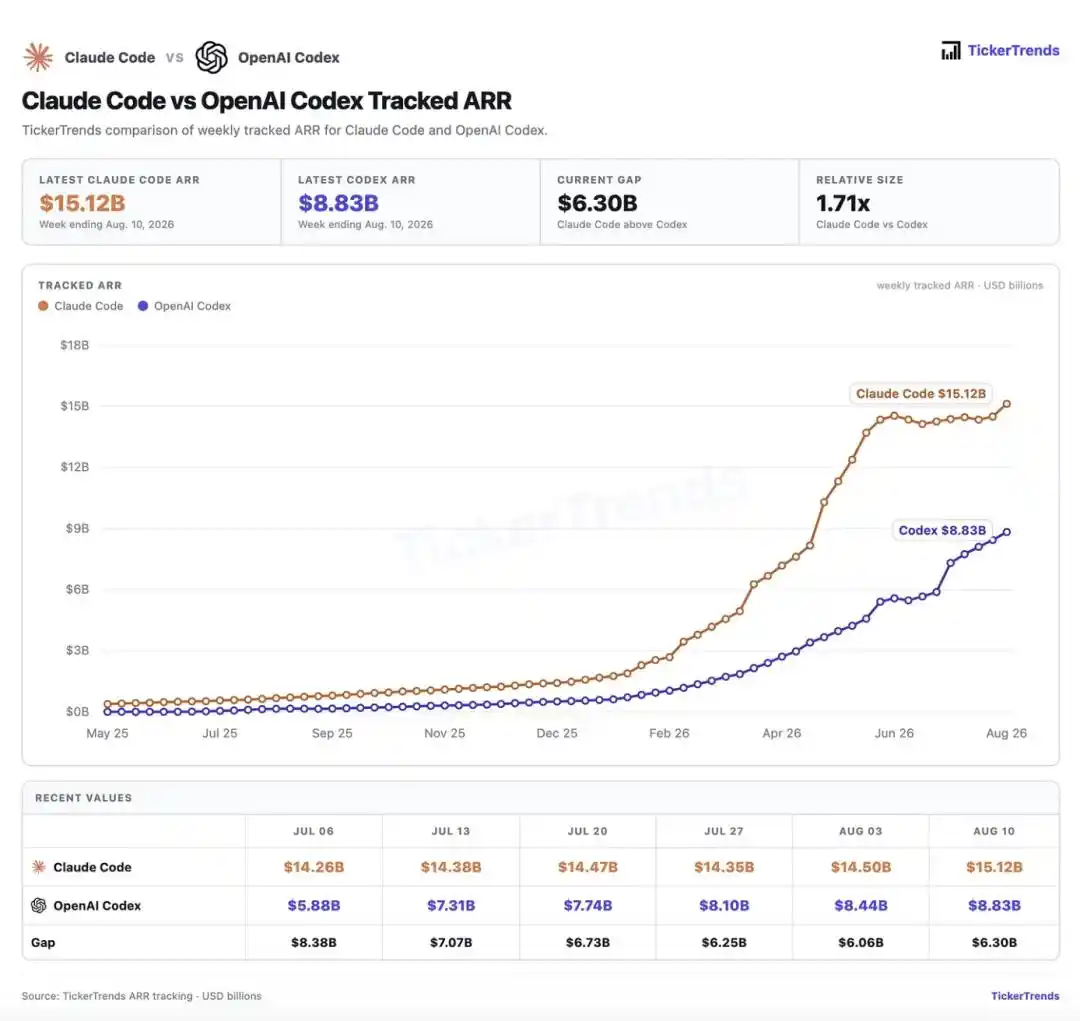Click the Codex '$8.44B' cell

coord(860,905)
